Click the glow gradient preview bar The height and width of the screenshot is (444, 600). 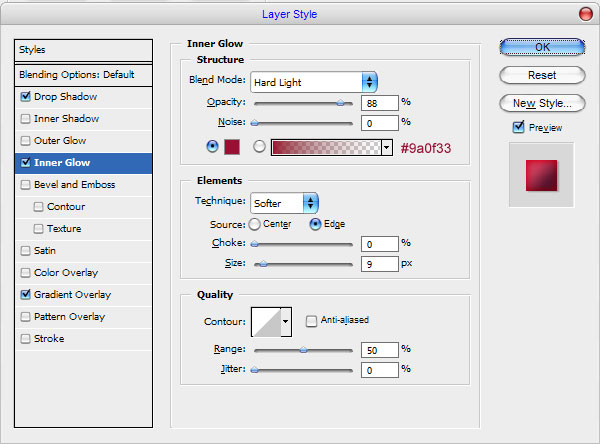point(325,147)
